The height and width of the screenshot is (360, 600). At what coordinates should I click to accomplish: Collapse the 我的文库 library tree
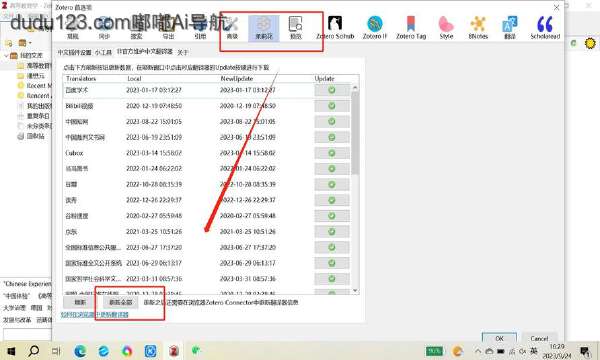coord(6,56)
